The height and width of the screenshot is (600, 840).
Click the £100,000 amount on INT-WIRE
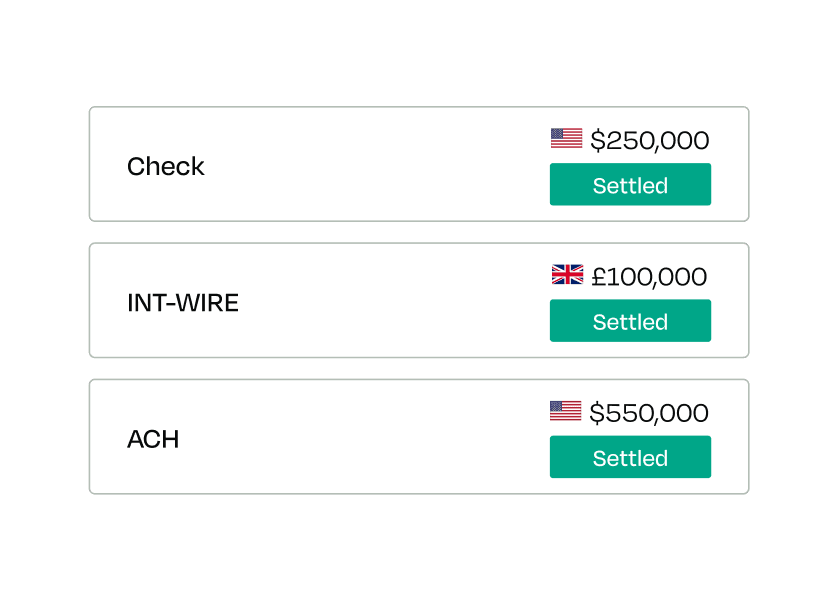point(648,276)
